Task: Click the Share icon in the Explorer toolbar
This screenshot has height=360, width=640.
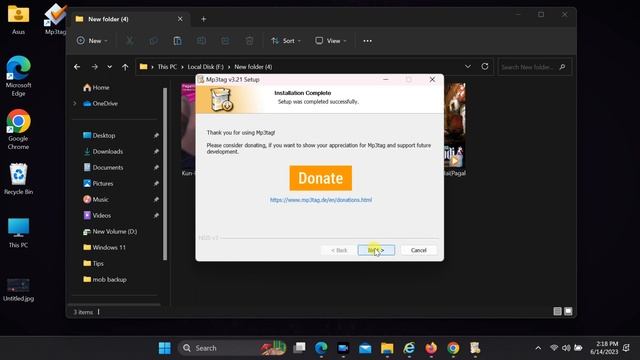Action: (225, 41)
